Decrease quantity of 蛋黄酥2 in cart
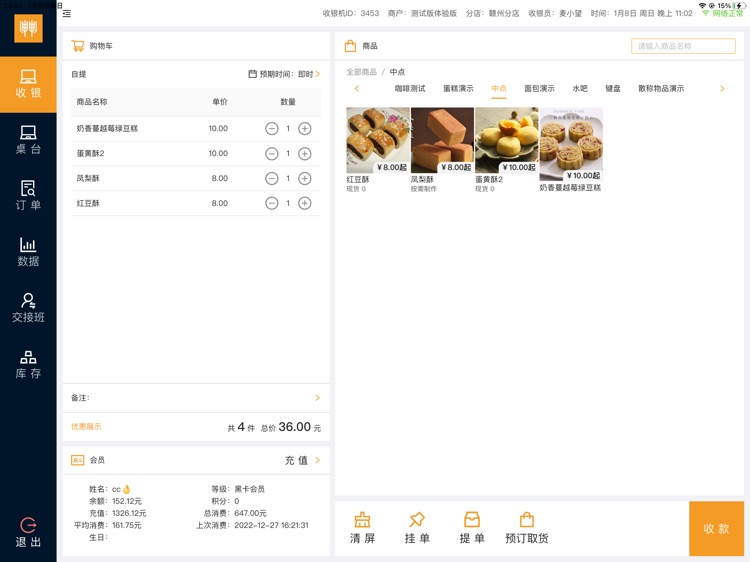 click(272, 154)
